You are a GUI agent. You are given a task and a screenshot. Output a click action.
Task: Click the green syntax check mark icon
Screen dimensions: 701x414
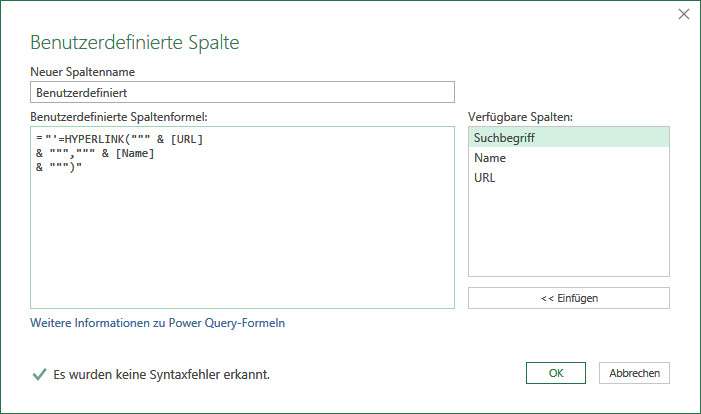pyautogui.click(x=39, y=374)
